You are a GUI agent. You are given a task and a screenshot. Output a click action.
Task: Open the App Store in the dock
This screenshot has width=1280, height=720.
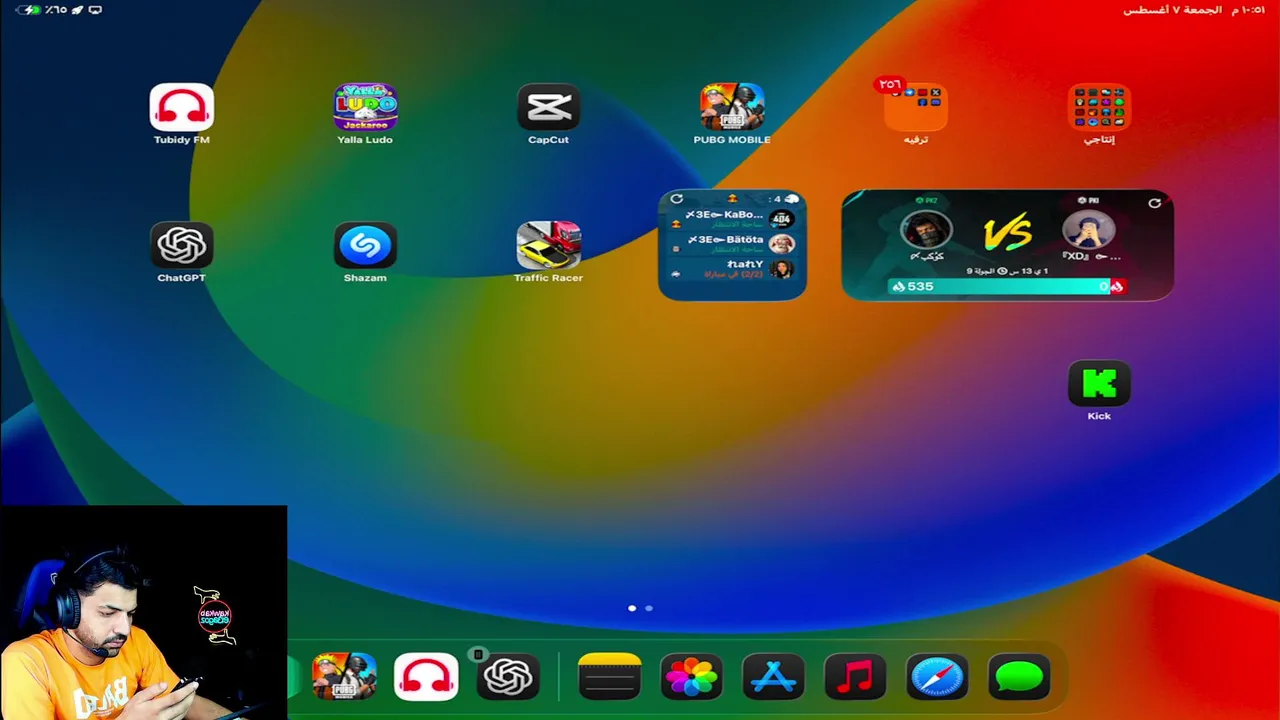pyautogui.click(x=773, y=677)
